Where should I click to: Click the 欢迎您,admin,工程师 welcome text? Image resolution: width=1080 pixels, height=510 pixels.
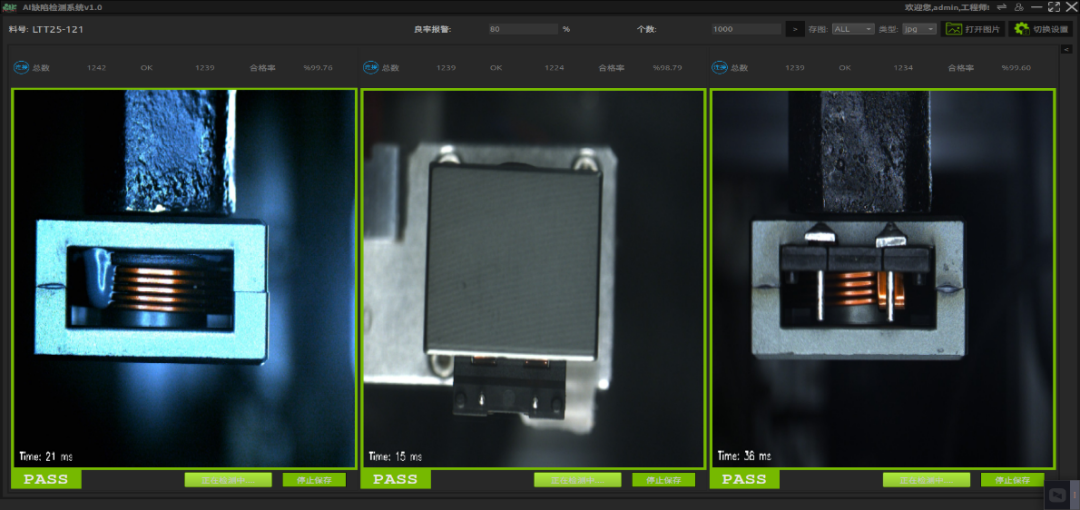coord(947,7)
